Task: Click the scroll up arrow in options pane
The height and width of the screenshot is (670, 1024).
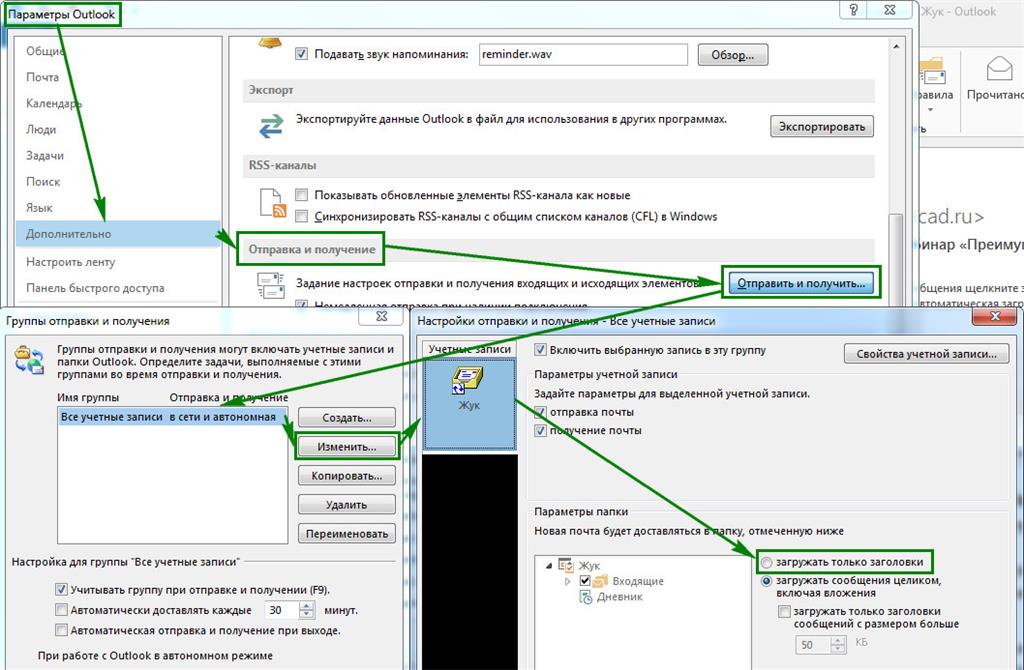Action: pyautogui.click(x=896, y=46)
